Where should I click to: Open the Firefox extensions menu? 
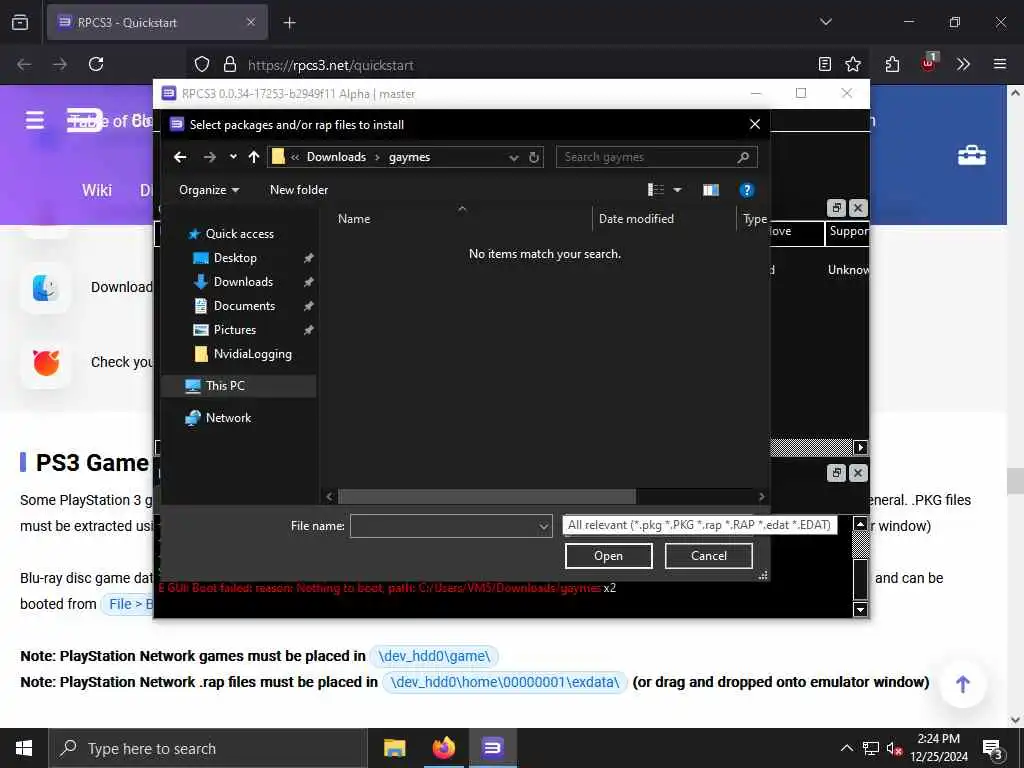pyautogui.click(x=892, y=64)
